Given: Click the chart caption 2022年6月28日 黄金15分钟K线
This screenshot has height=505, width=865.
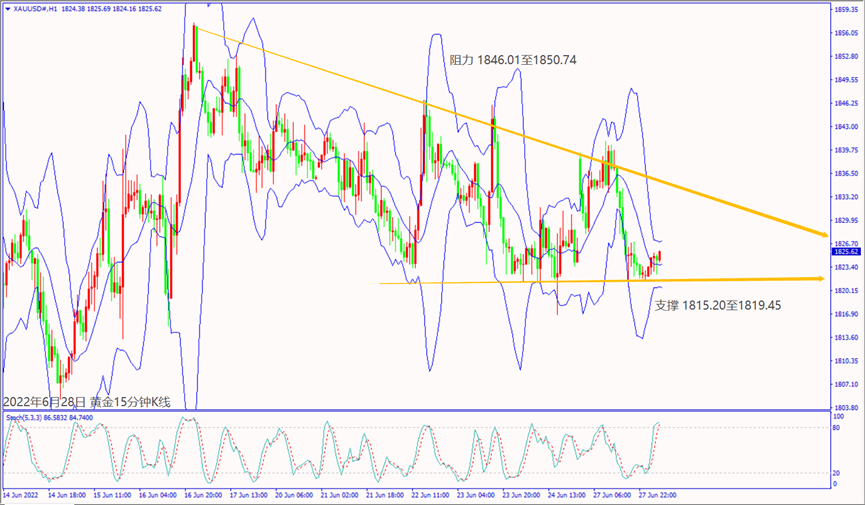Looking at the screenshot, I should (x=87, y=402).
